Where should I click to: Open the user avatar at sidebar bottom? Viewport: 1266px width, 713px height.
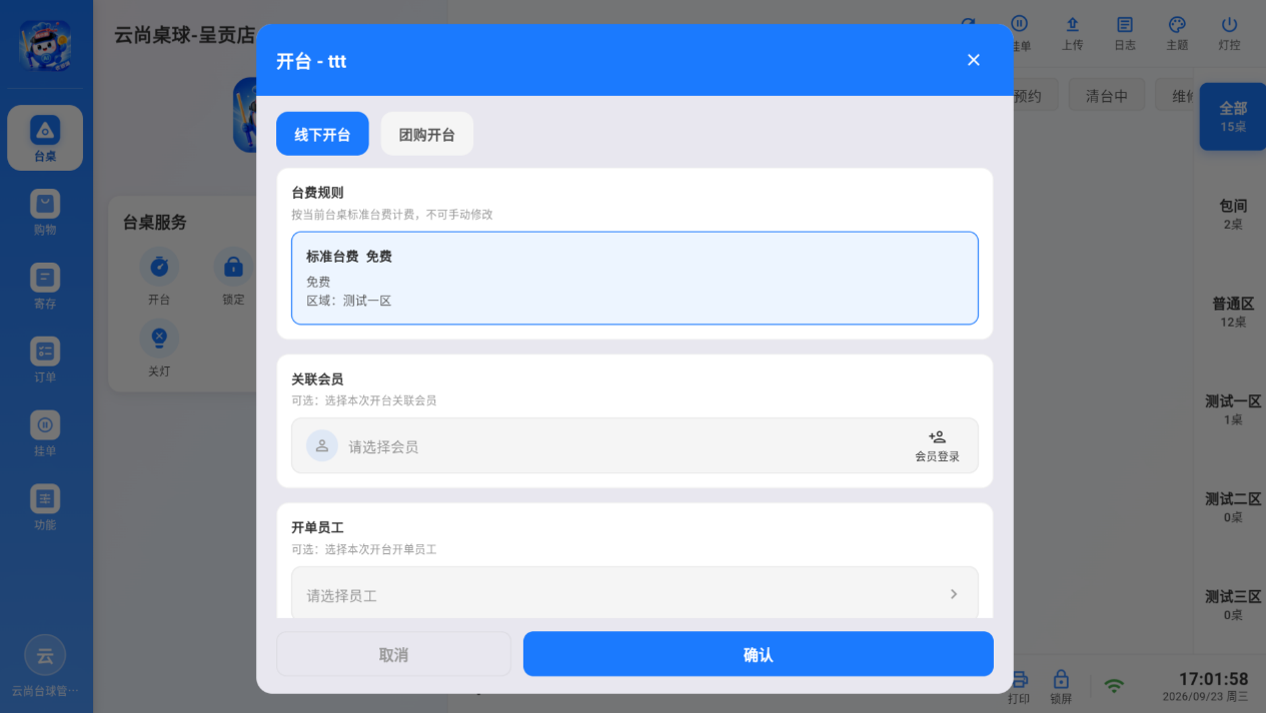click(45, 656)
